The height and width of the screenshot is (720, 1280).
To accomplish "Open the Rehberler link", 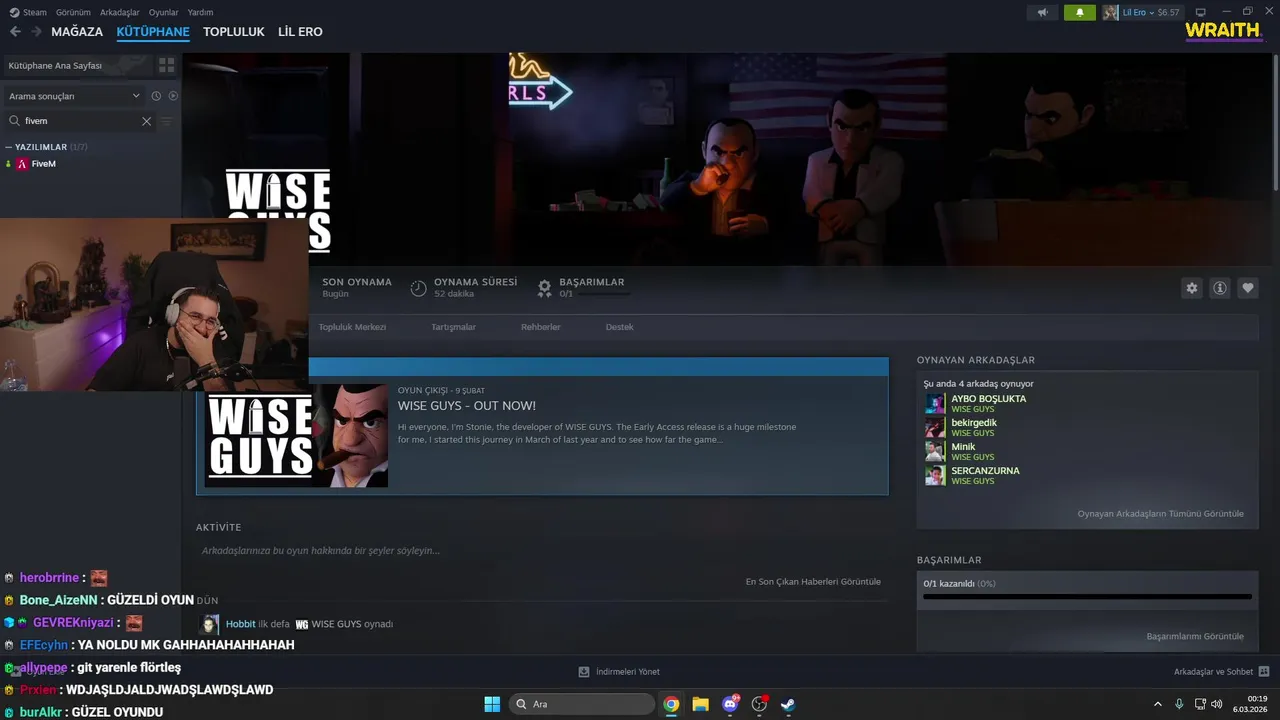I will 541,327.
